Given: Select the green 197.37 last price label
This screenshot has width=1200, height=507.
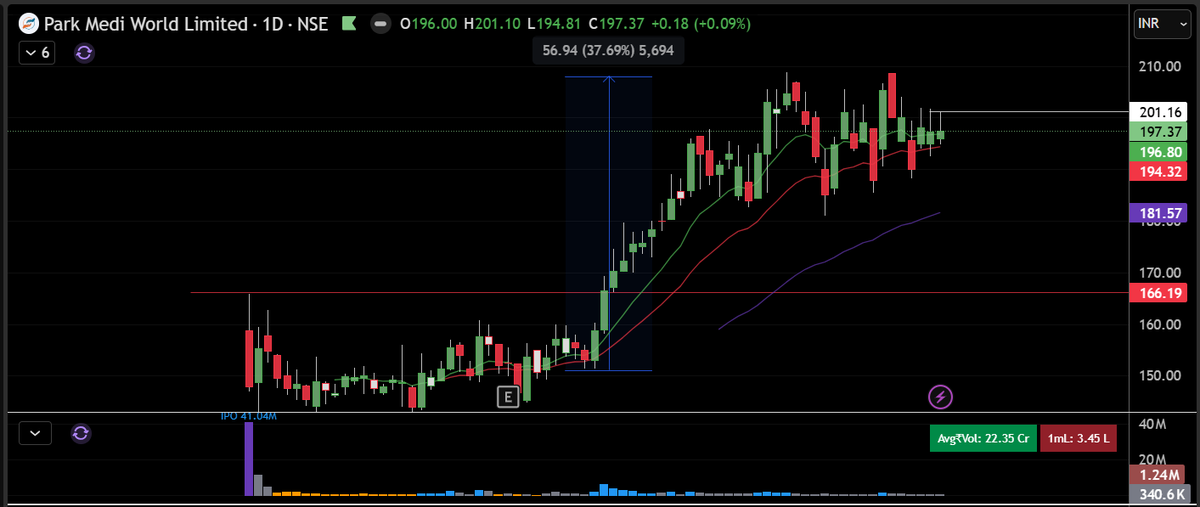Looking at the screenshot, I should point(1156,131).
